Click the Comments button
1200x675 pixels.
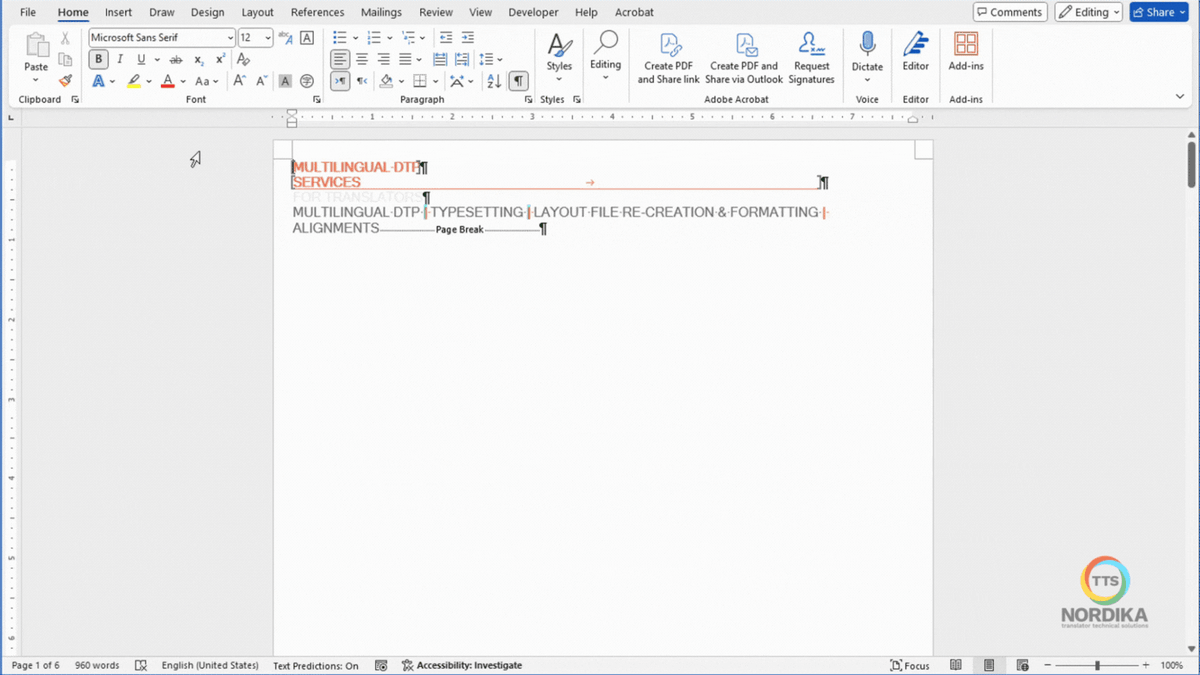click(x=1010, y=12)
